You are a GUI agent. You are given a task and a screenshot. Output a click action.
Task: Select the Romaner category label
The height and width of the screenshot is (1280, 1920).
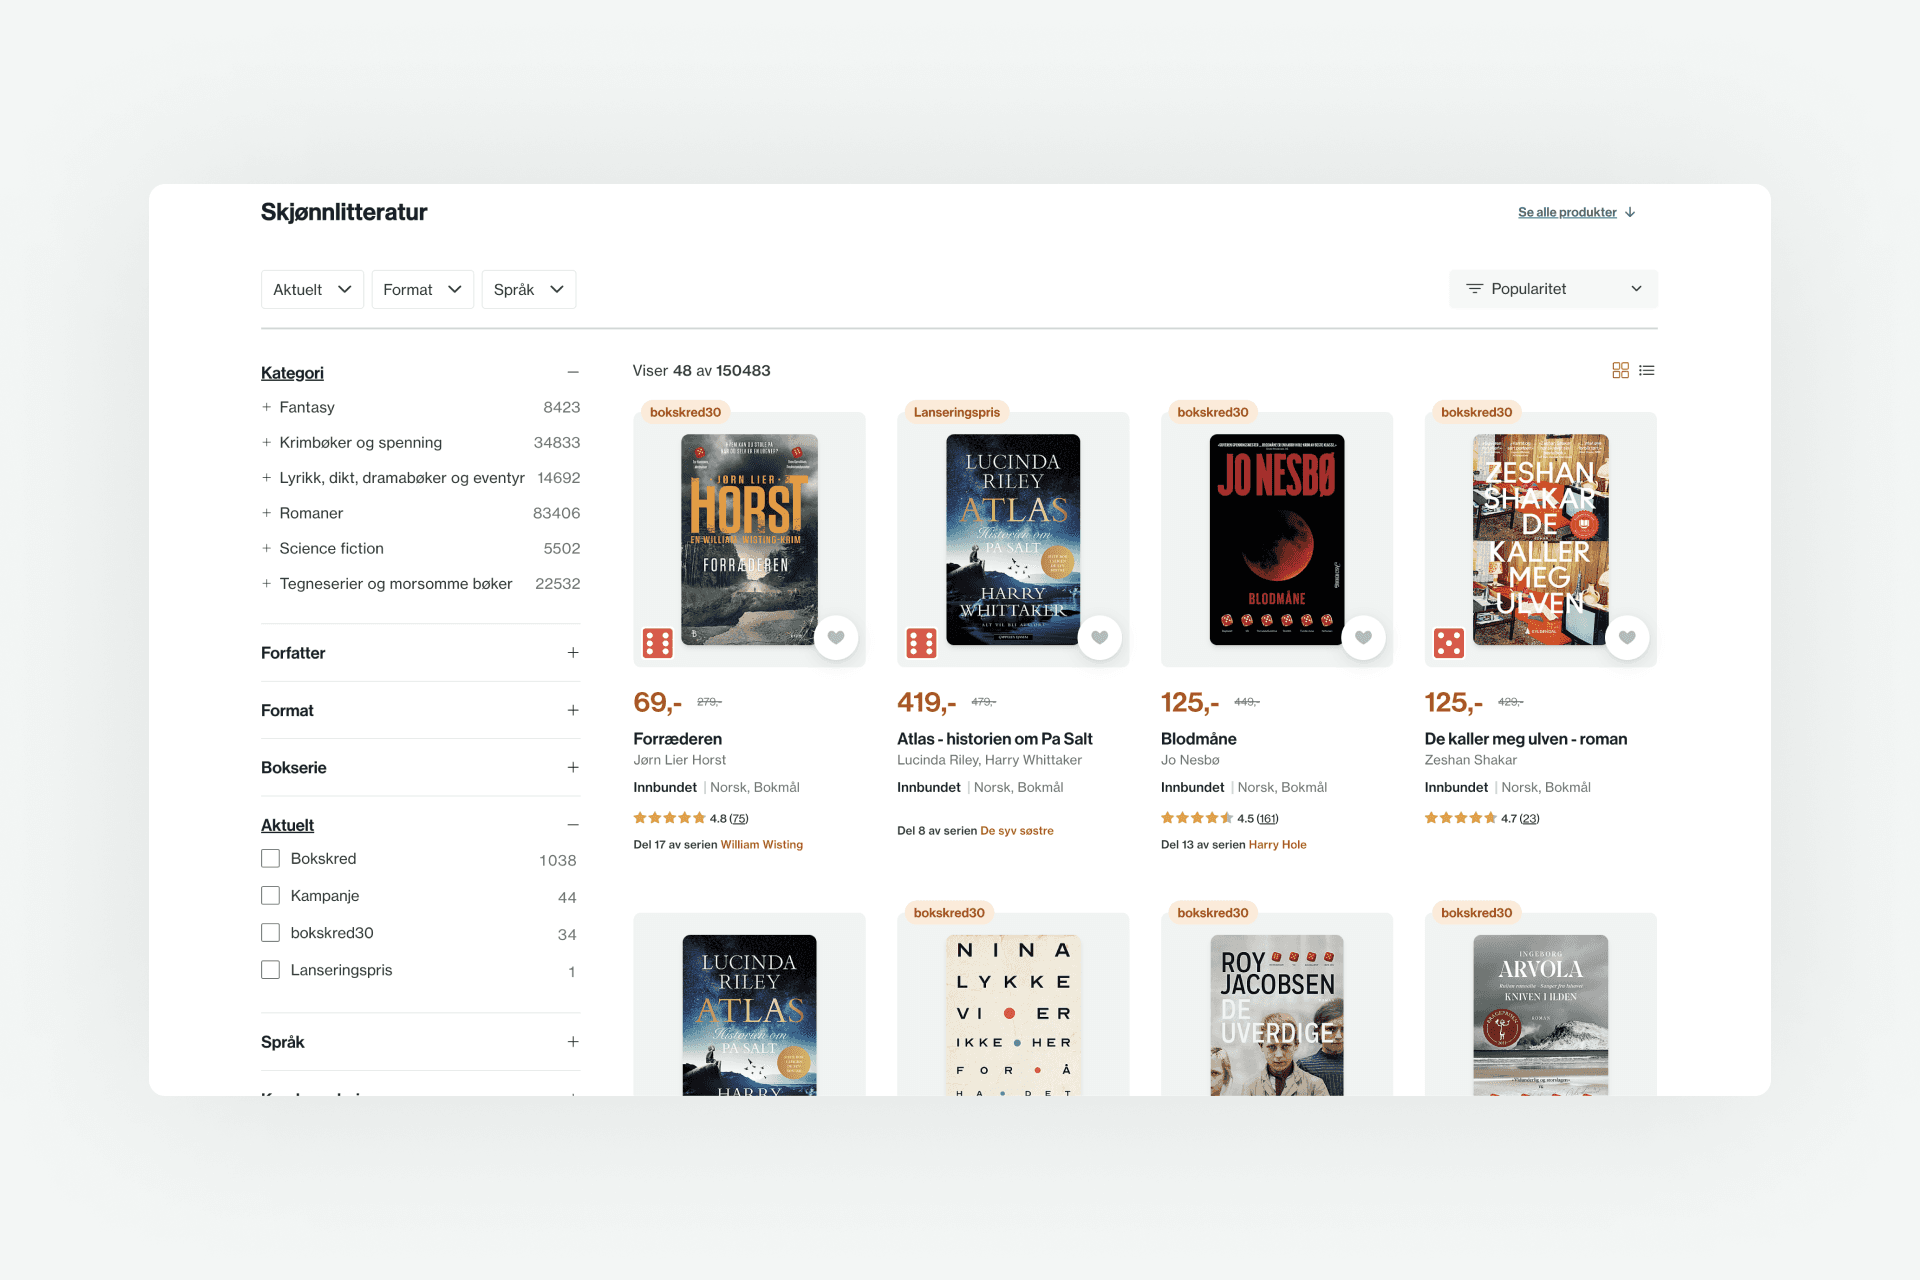311,513
